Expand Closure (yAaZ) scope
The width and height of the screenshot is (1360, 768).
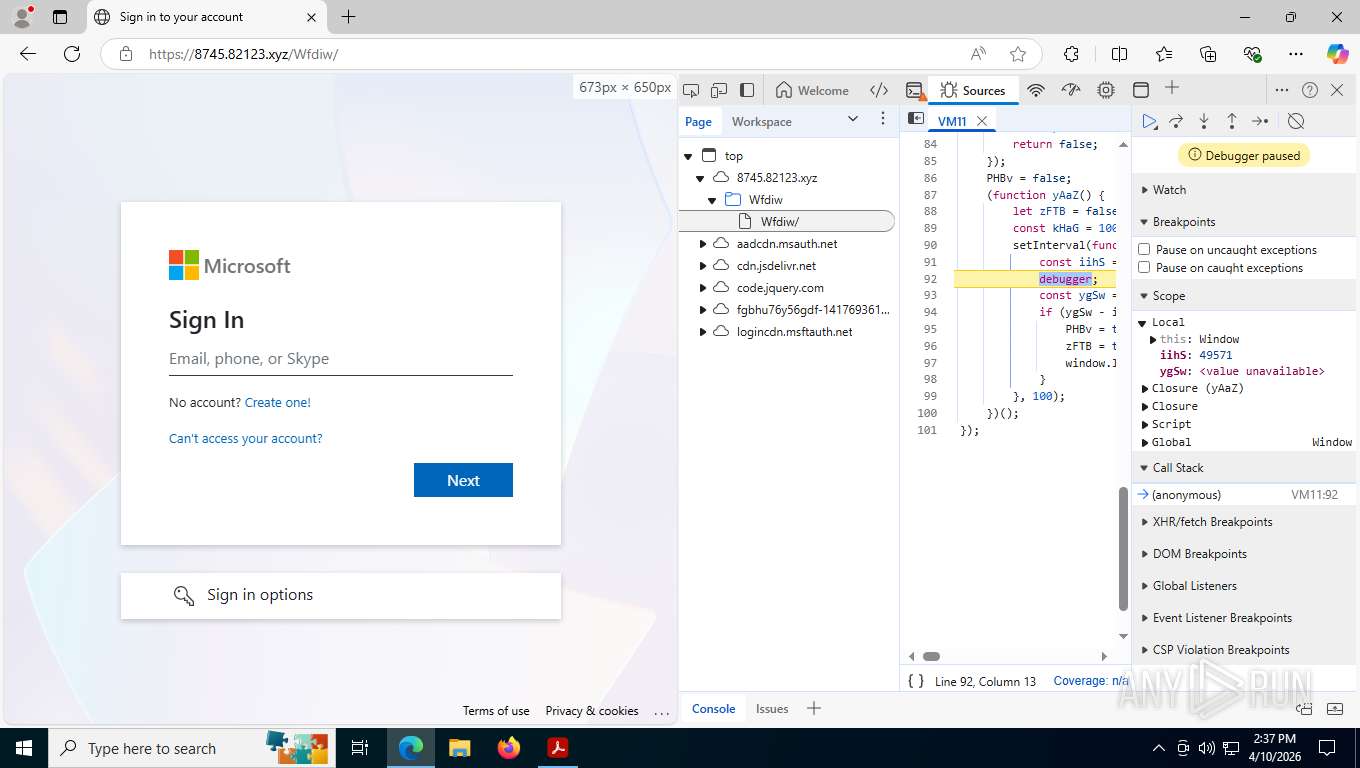click(x=1146, y=388)
